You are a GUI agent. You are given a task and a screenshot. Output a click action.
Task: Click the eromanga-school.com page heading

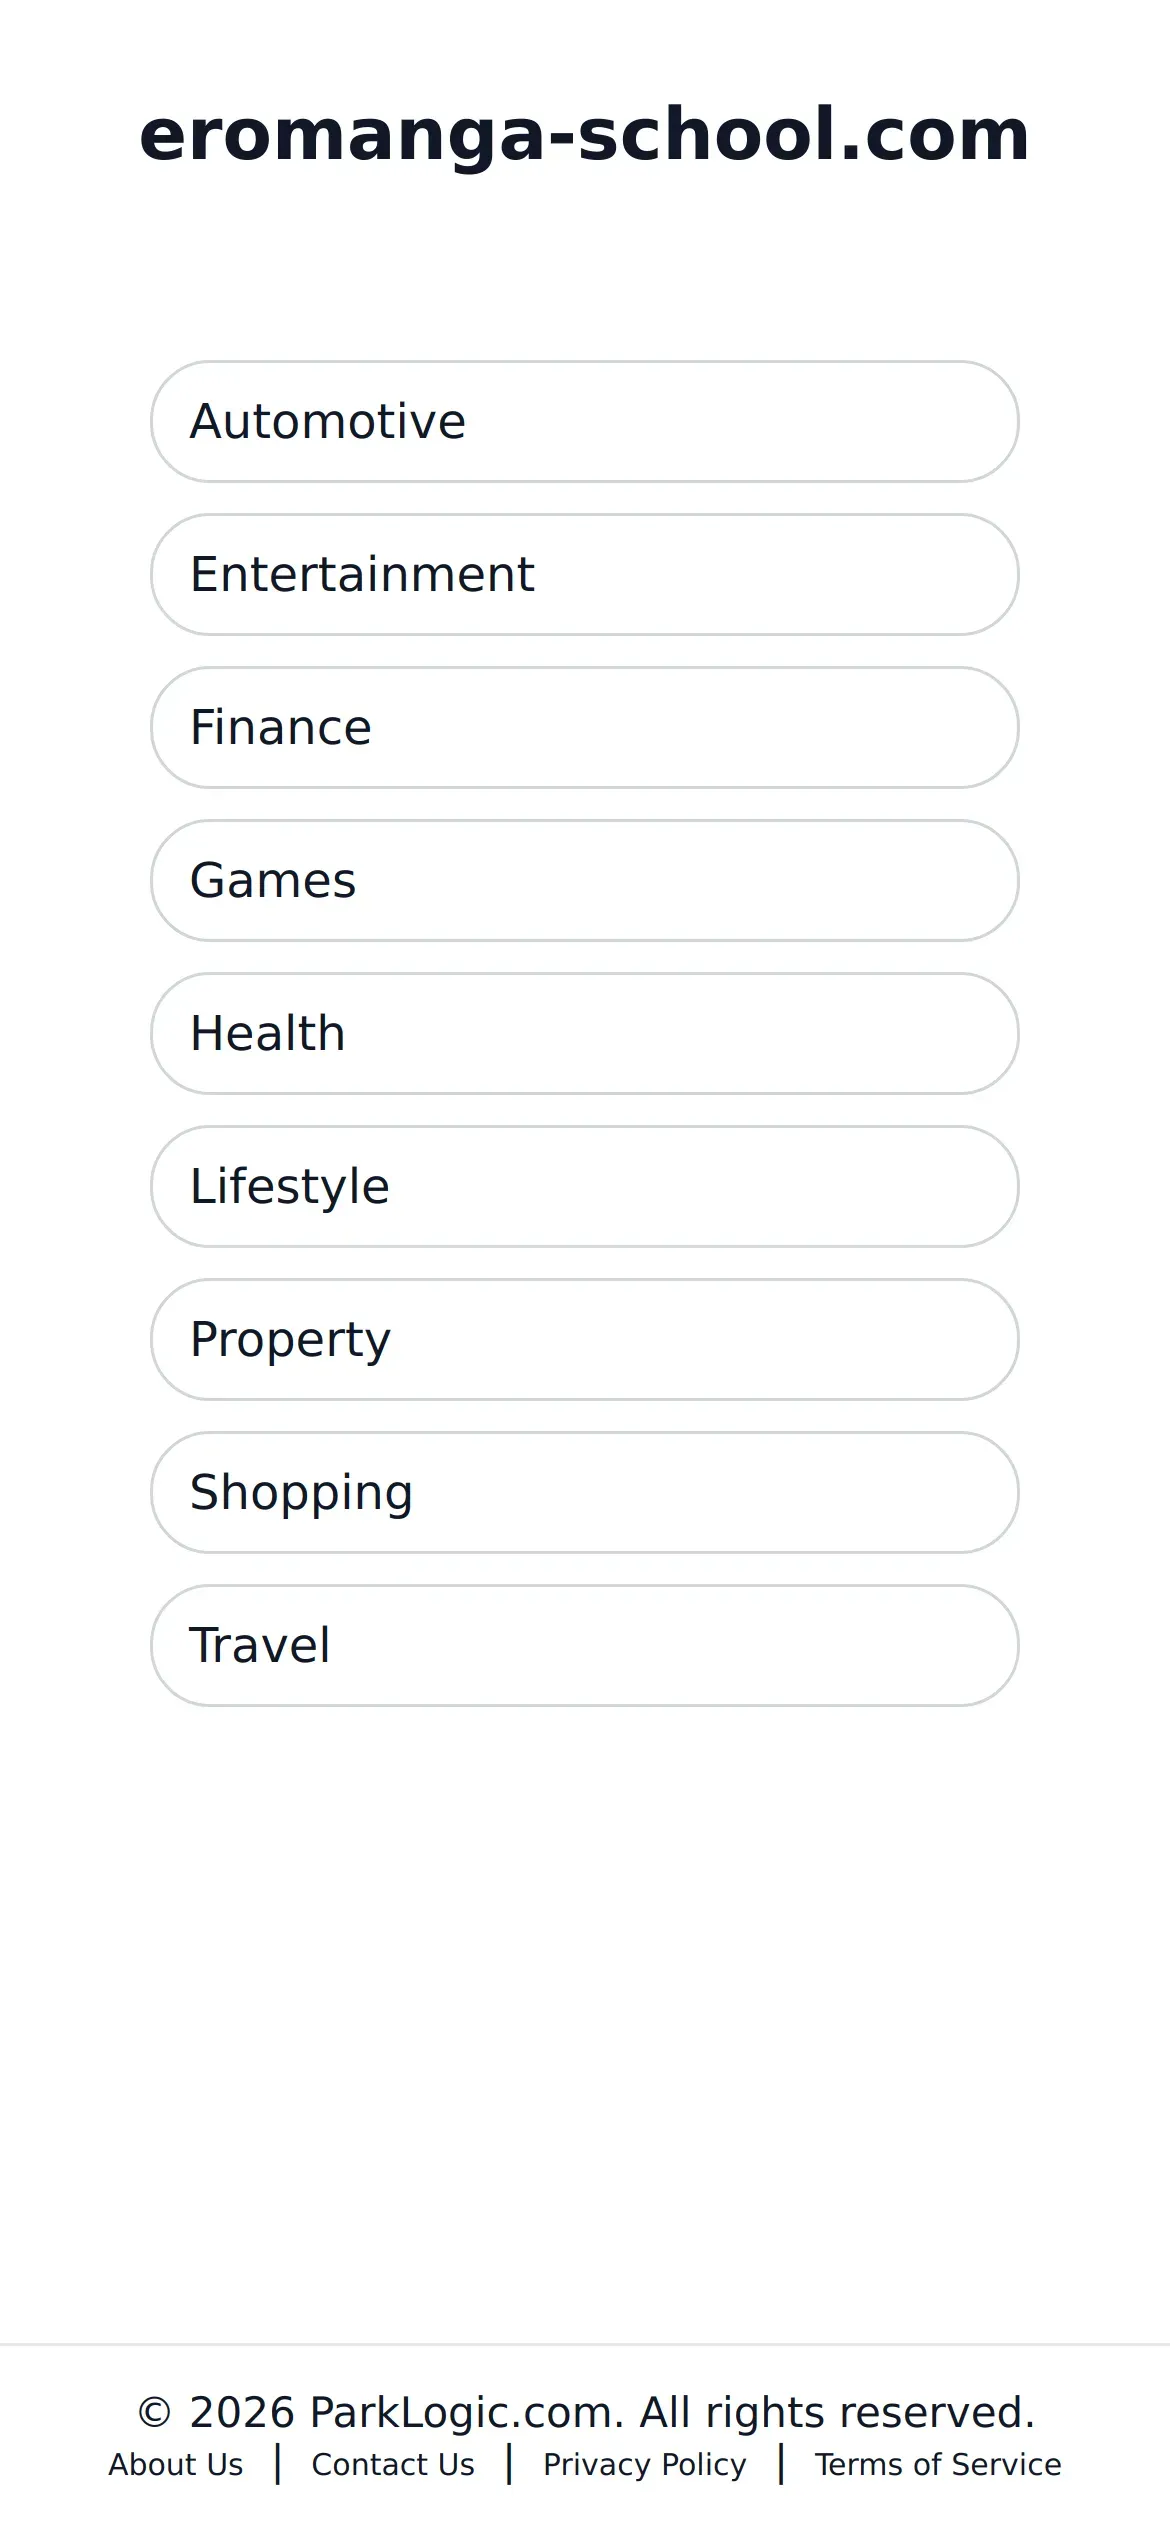tap(585, 134)
